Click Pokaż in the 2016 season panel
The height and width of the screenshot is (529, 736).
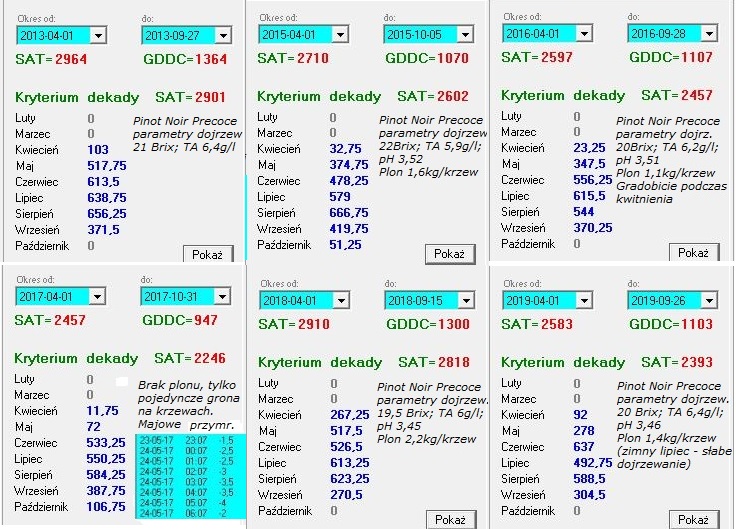coord(692,253)
